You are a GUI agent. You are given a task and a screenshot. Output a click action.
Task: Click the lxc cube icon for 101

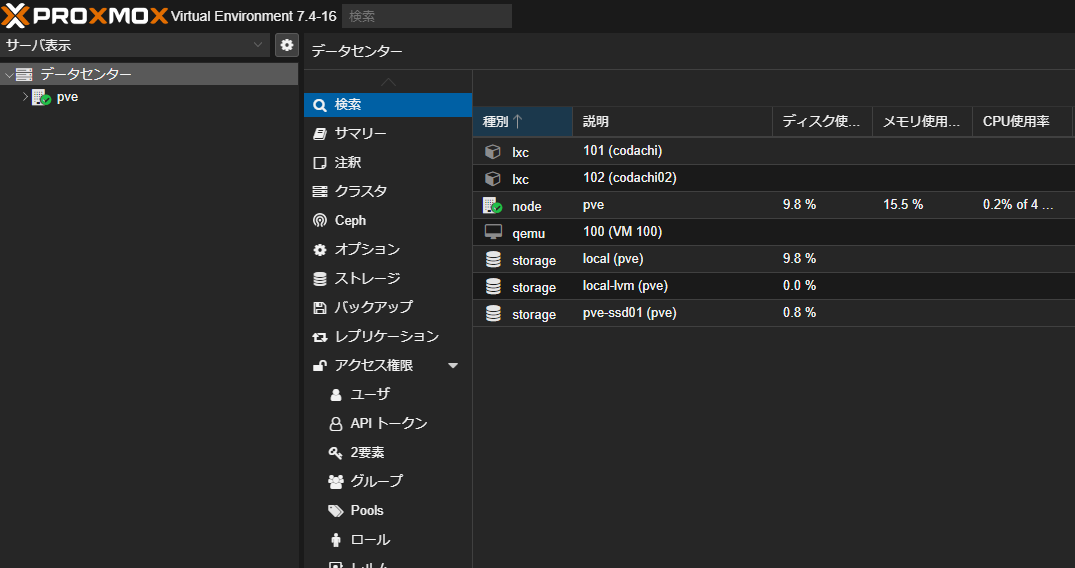[492, 152]
